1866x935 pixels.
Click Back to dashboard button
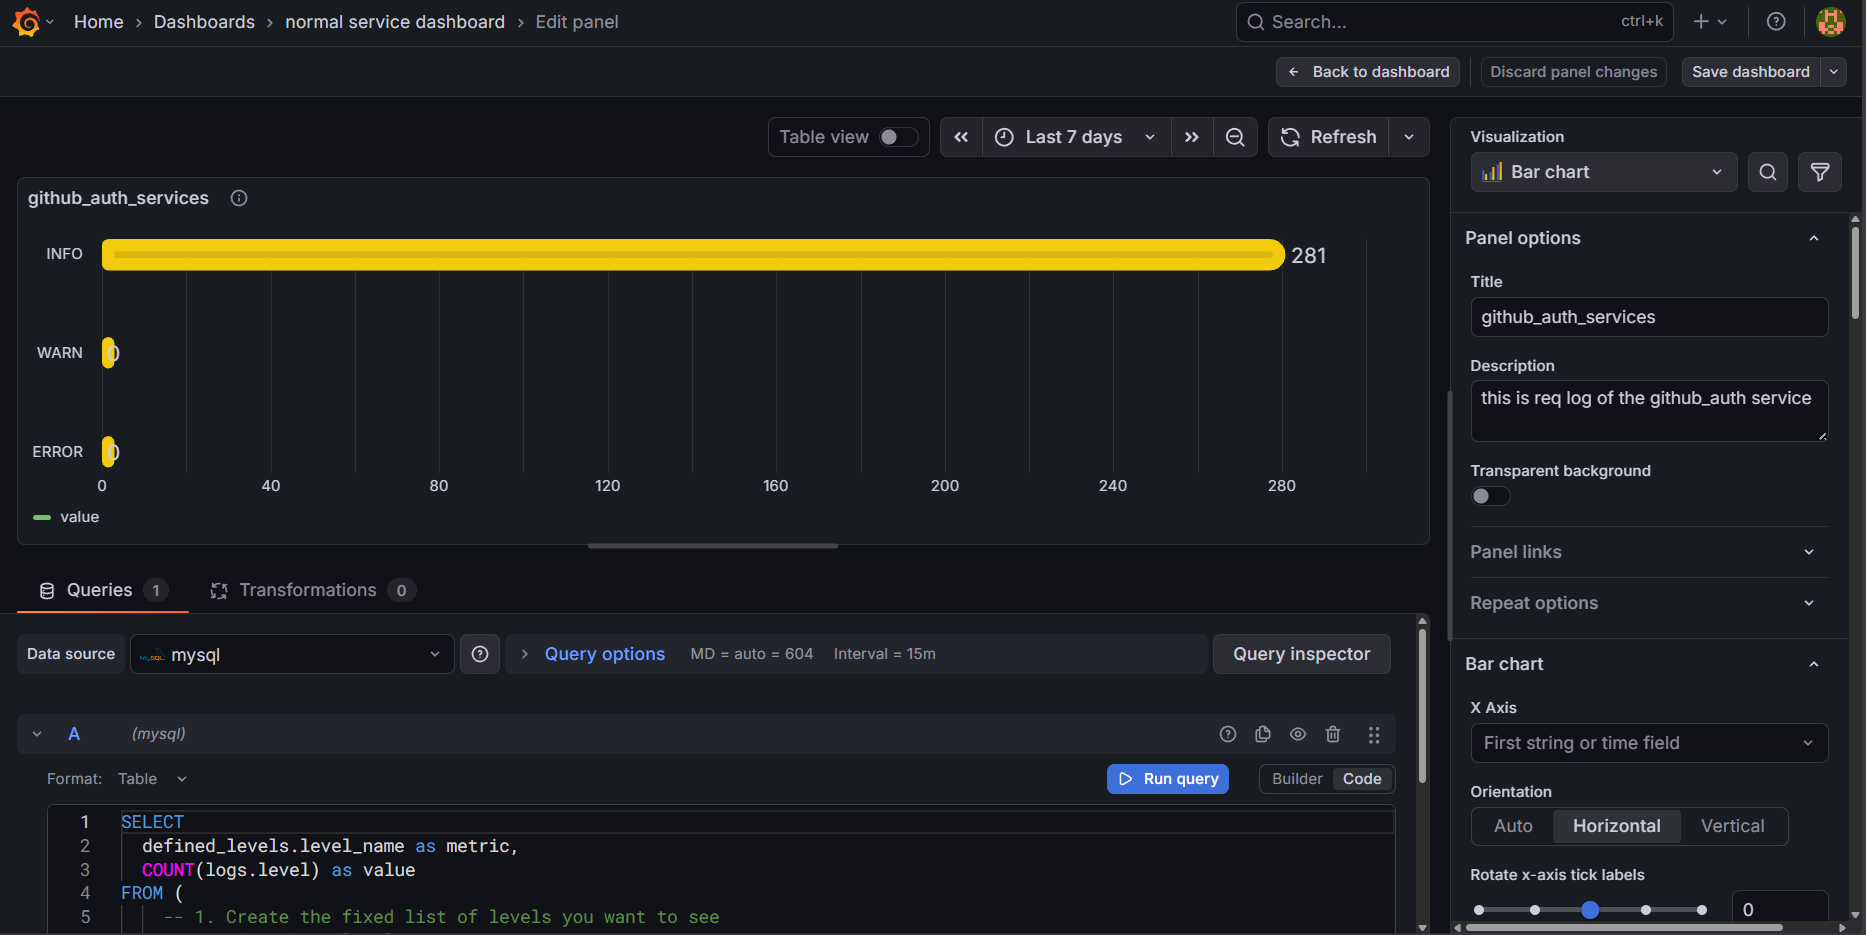1368,72
